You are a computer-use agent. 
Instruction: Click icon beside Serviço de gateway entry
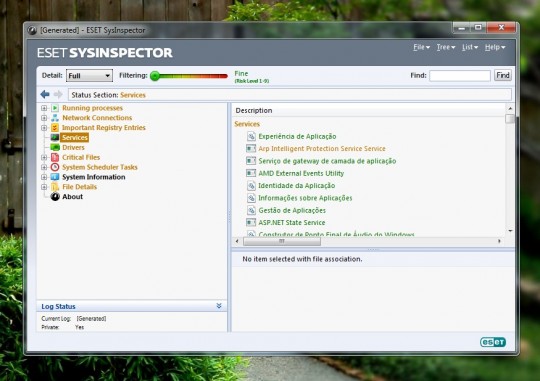click(x=251, y=161)
